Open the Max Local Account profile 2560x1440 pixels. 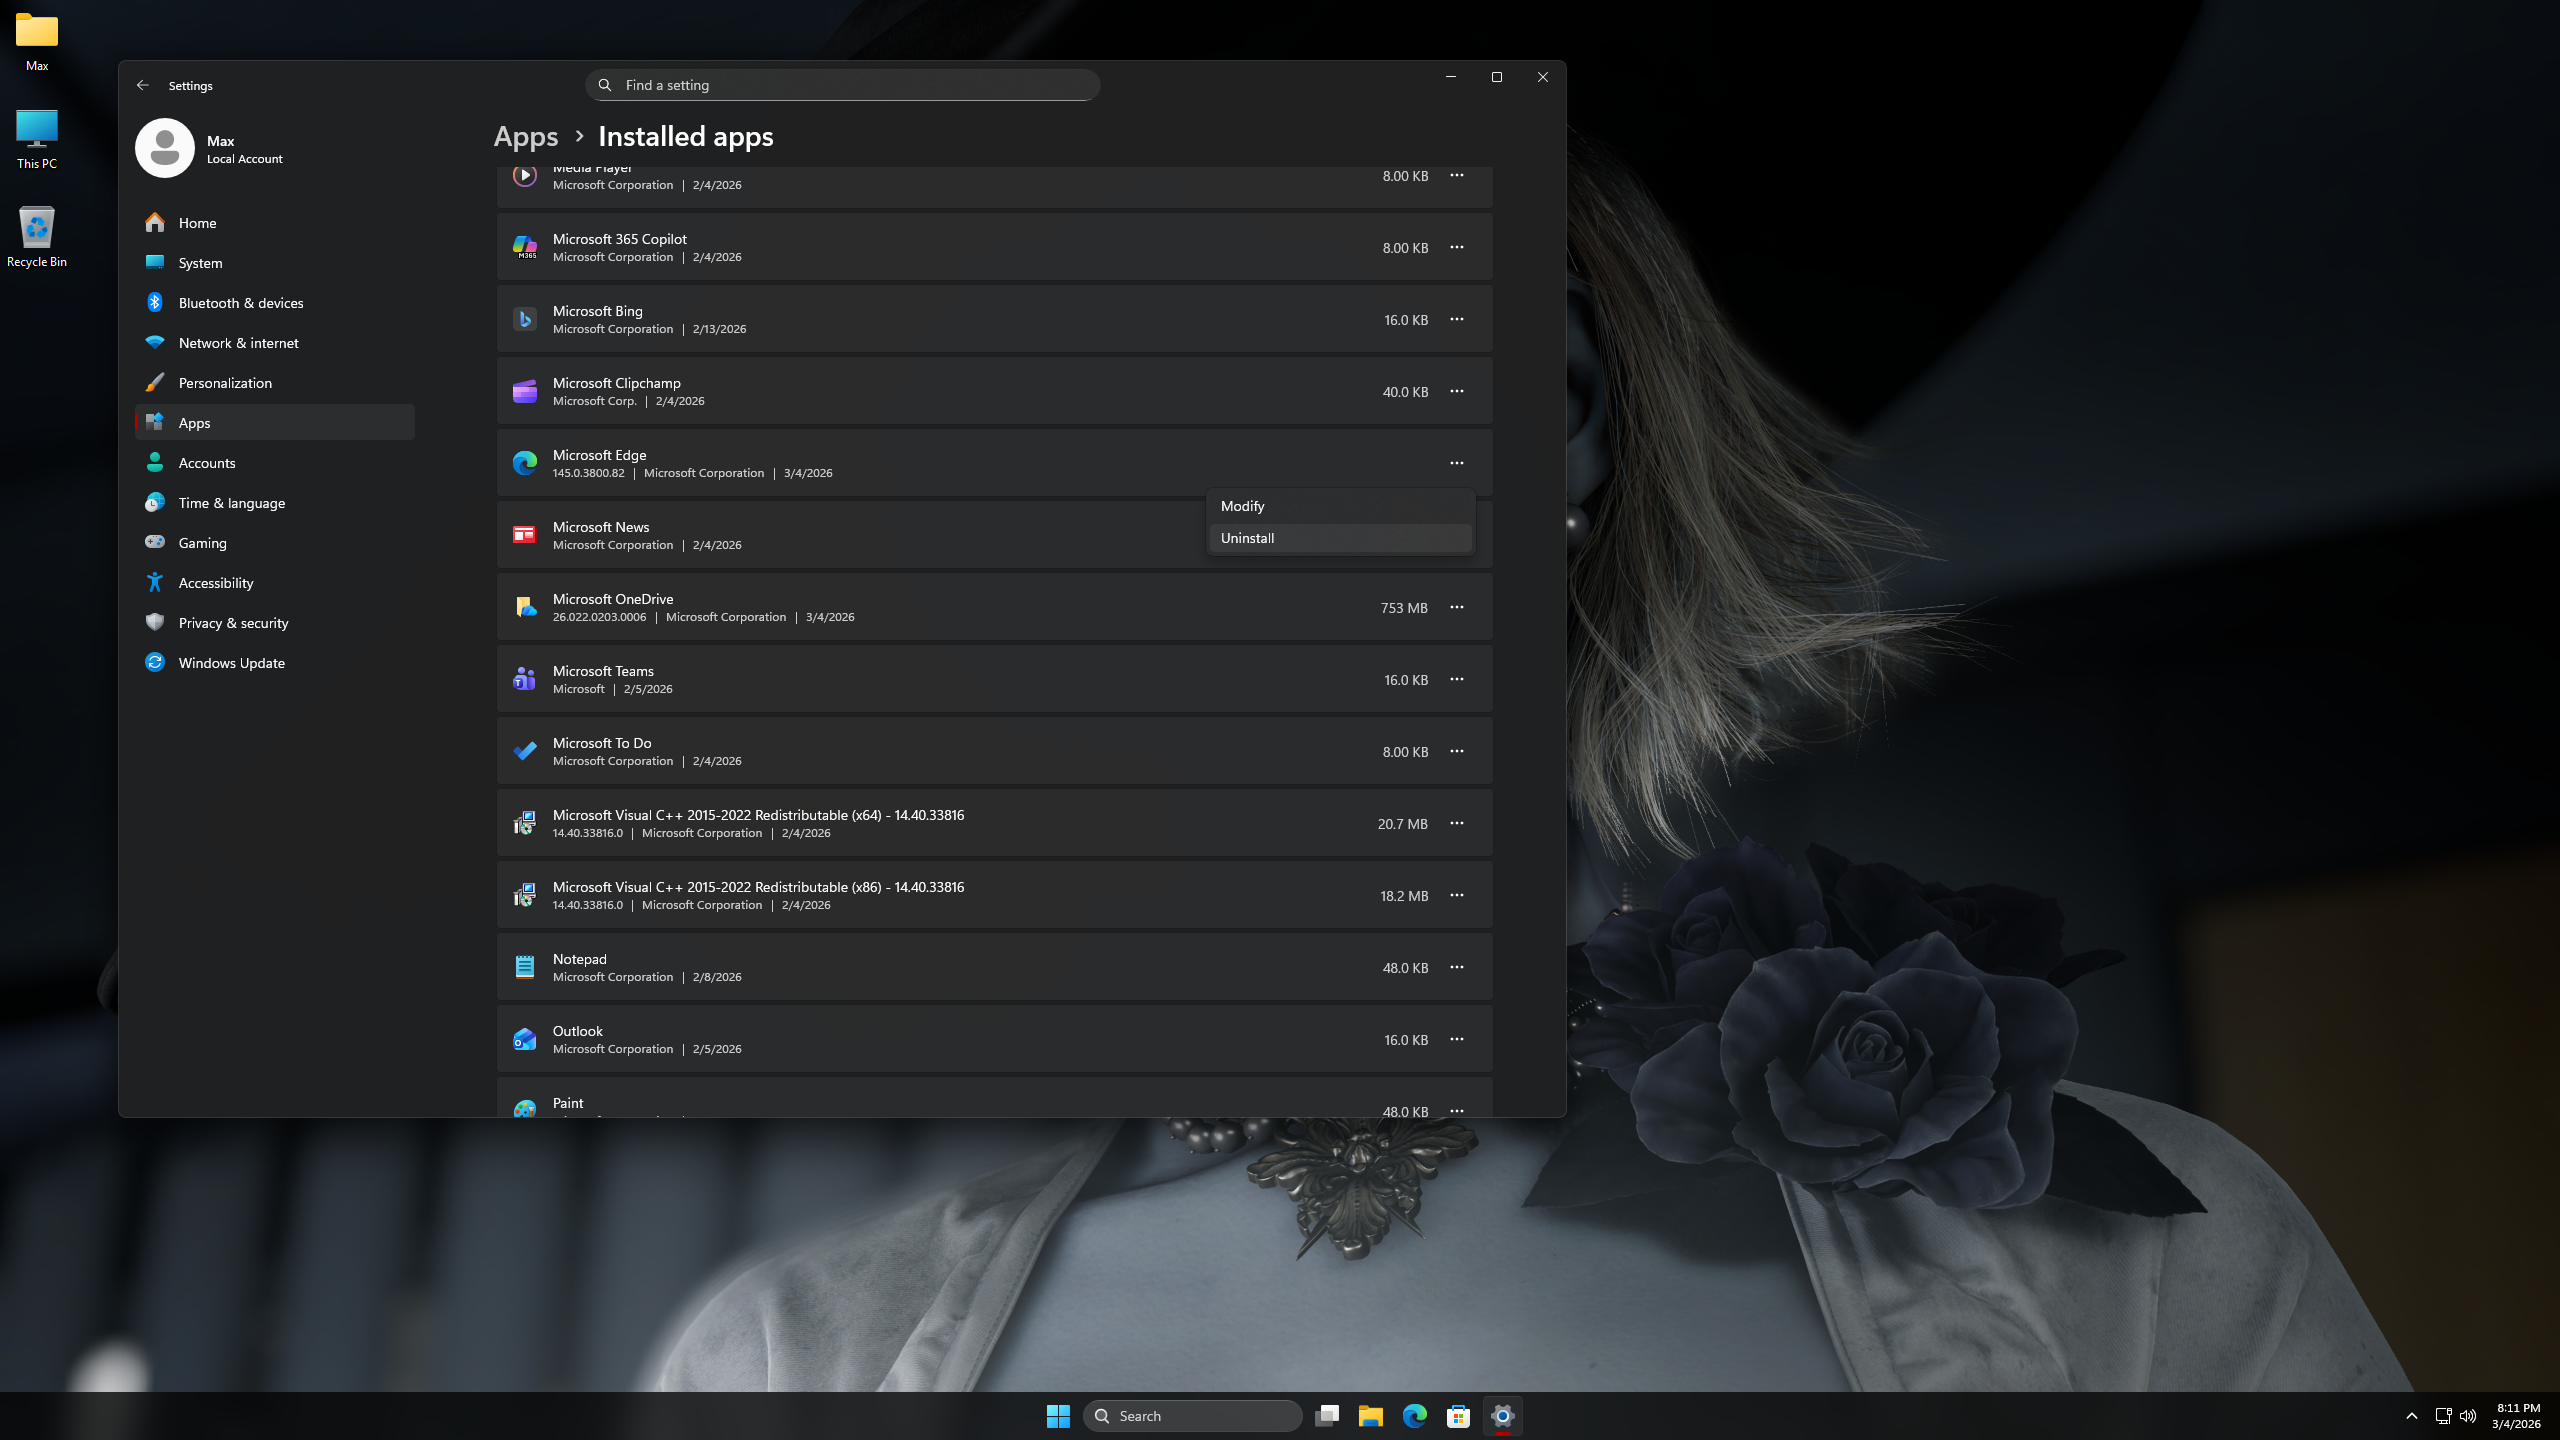point(212,148)
